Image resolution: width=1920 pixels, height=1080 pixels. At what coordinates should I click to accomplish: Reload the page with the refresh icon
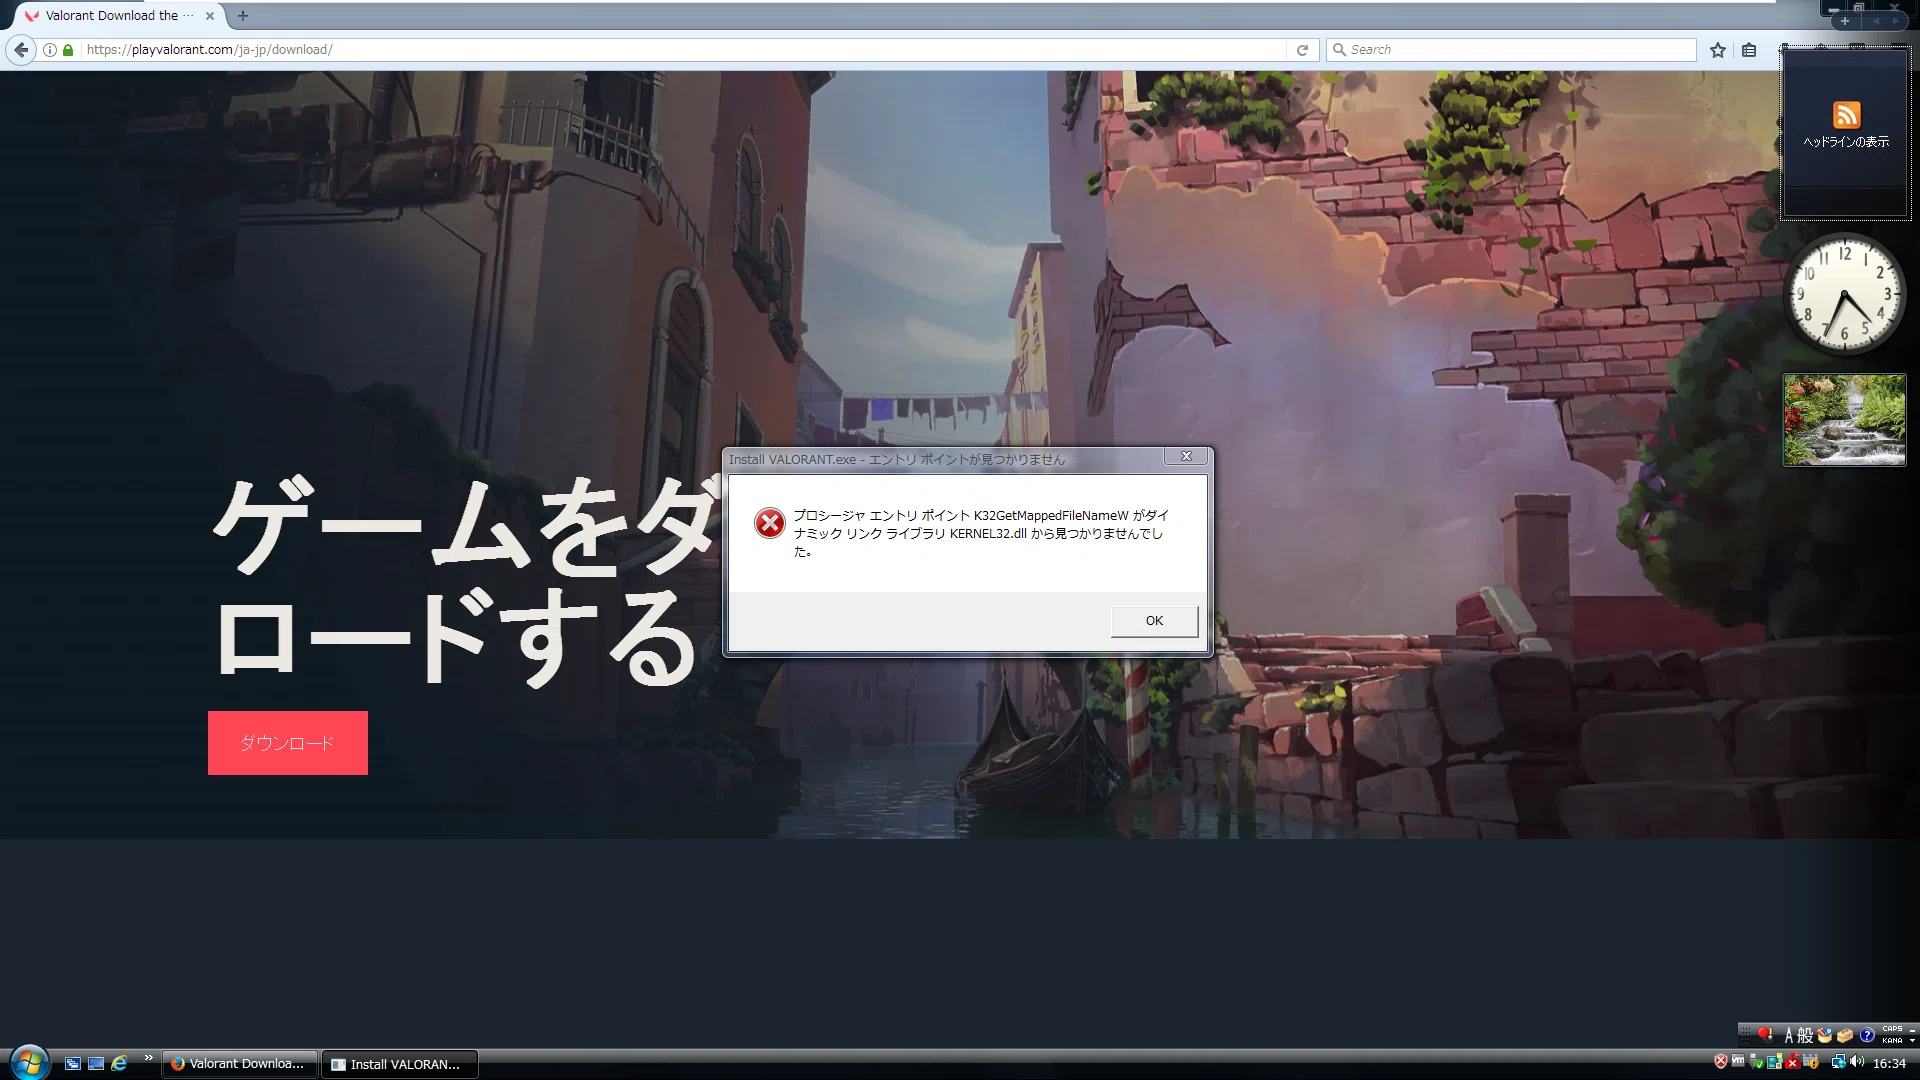pos(1302,49)
